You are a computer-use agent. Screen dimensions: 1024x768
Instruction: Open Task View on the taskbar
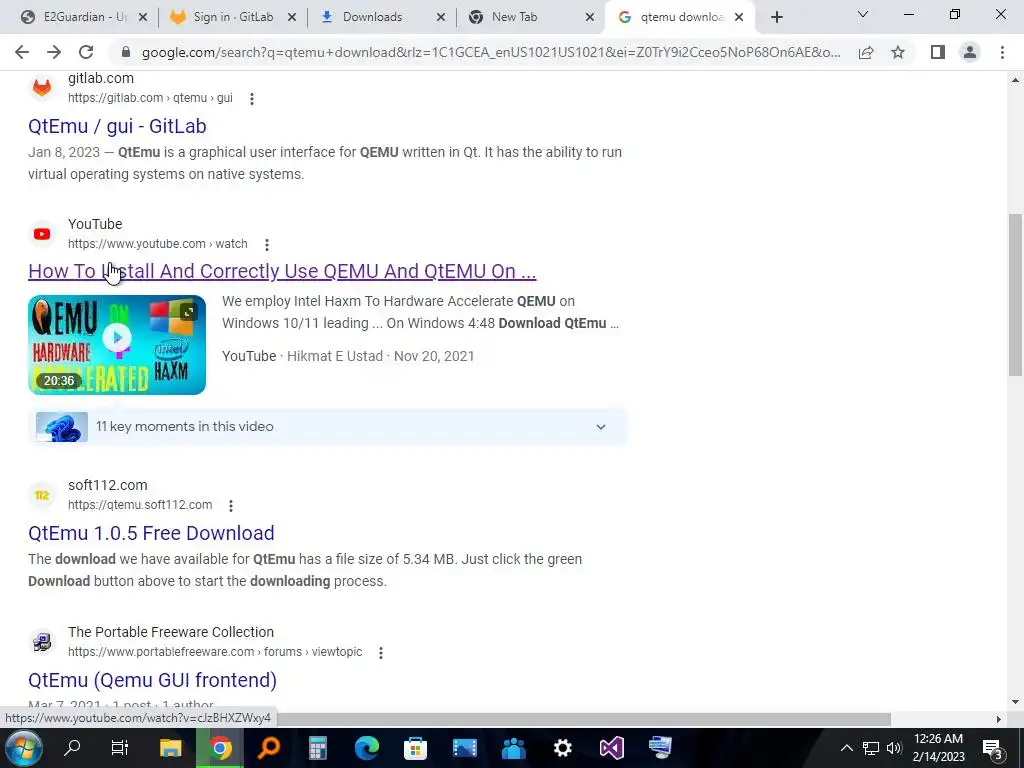(120, 748)
